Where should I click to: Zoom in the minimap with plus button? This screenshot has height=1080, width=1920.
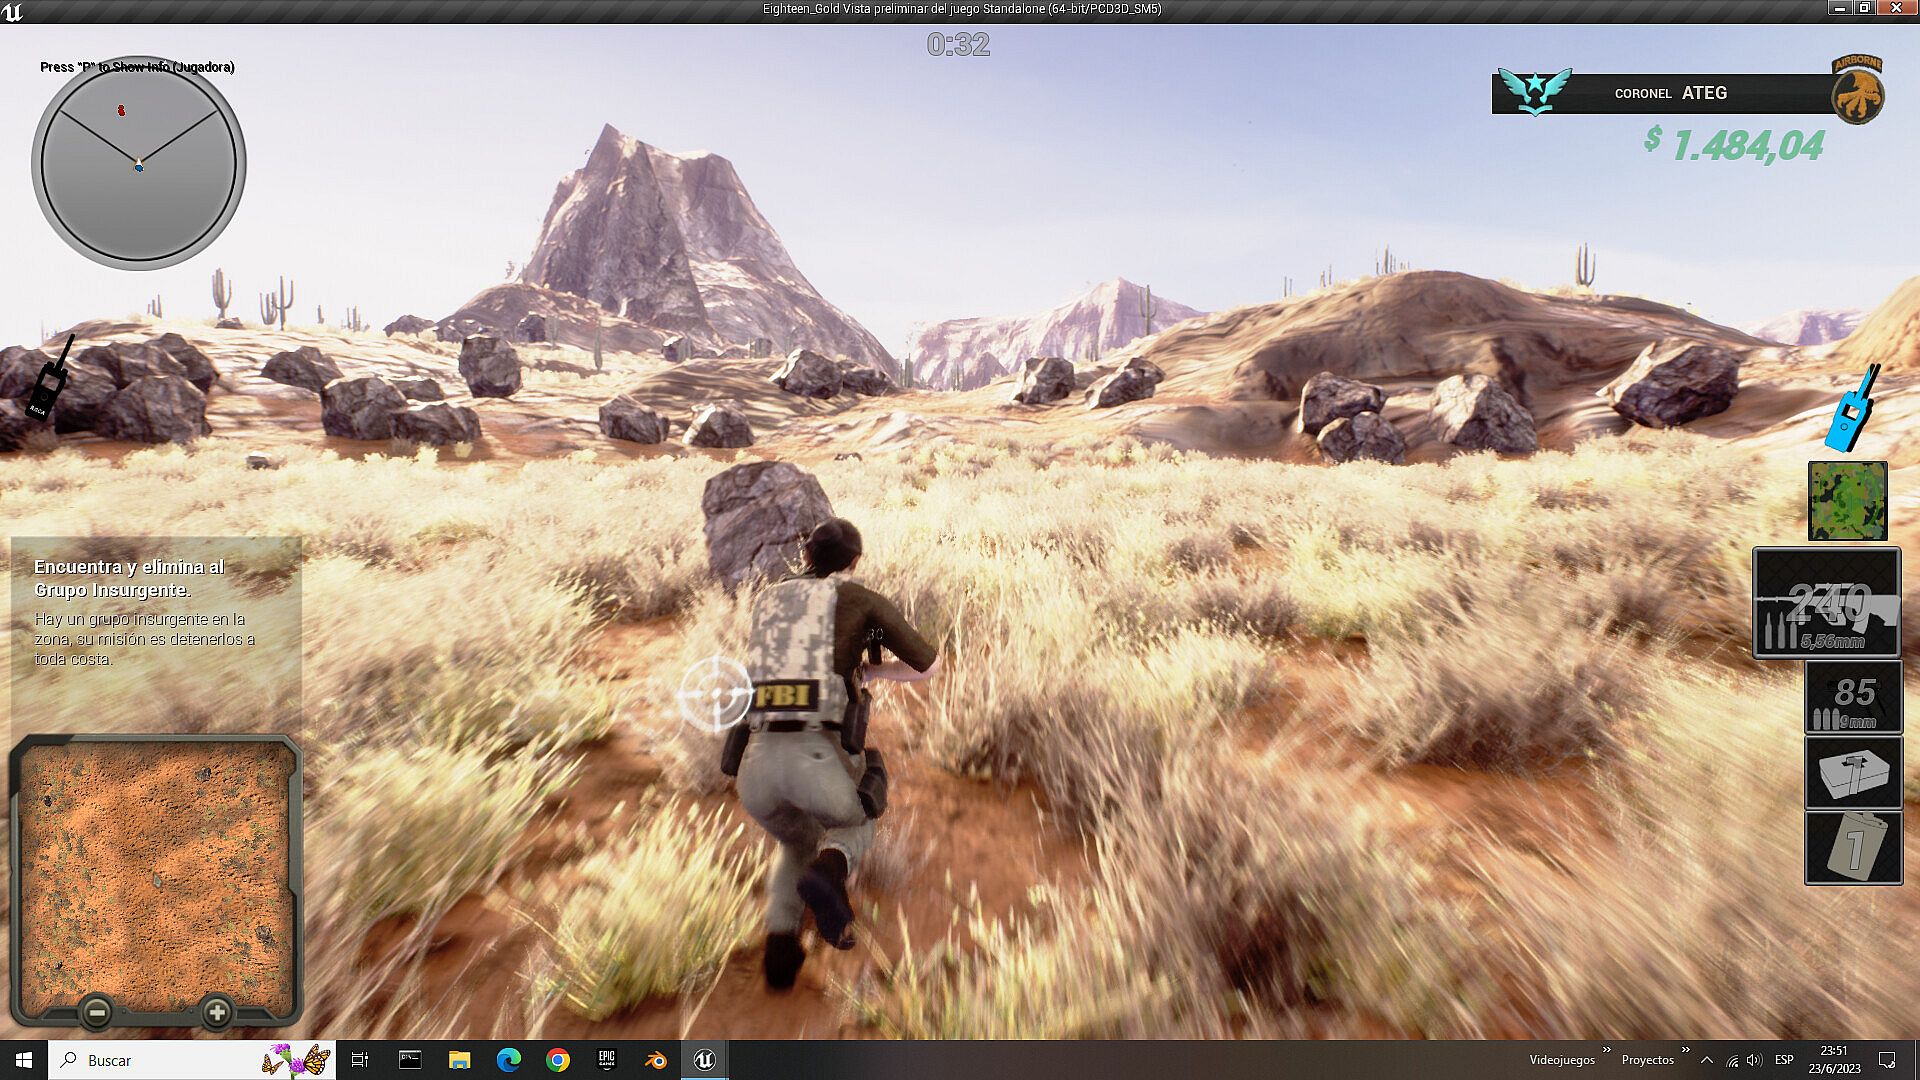coord(217,1013)
